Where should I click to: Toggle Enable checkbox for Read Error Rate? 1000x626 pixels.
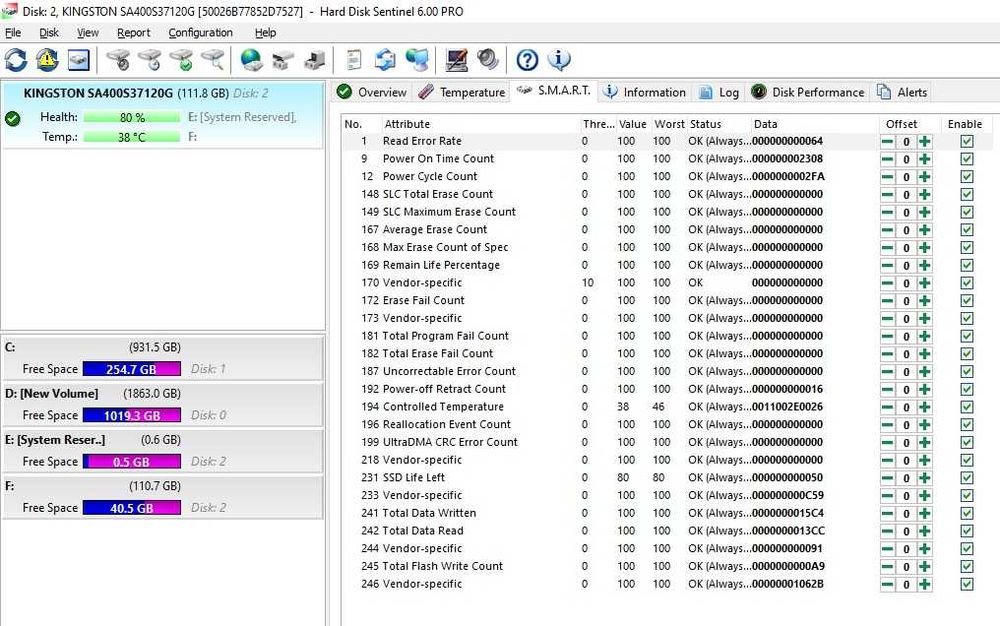coord(967,142)
